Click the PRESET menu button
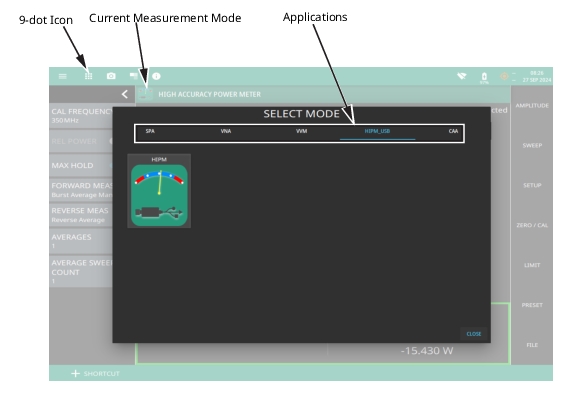Viewport: 563px width, 394px height. tap(532, 305)
